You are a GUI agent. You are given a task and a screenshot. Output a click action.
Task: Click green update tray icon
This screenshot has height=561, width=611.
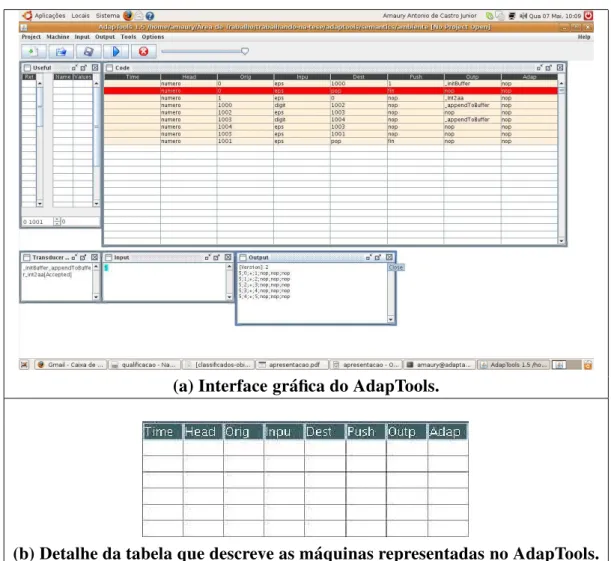click(489, 16)
